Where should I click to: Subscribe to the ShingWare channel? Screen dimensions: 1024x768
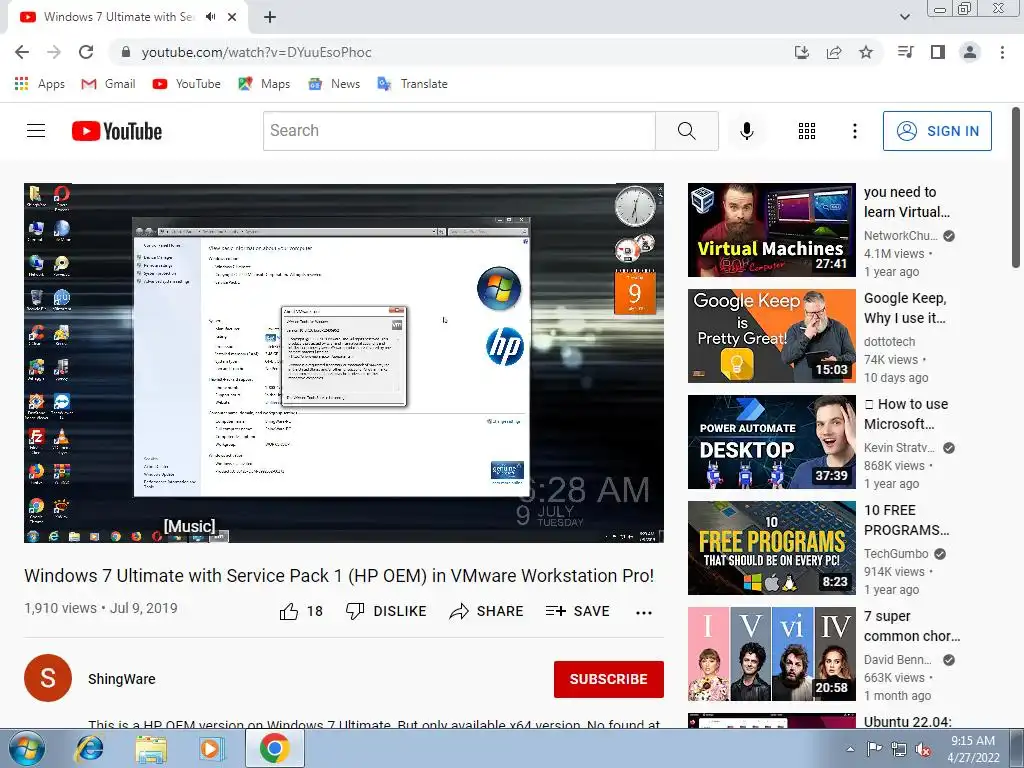point(609,679)
